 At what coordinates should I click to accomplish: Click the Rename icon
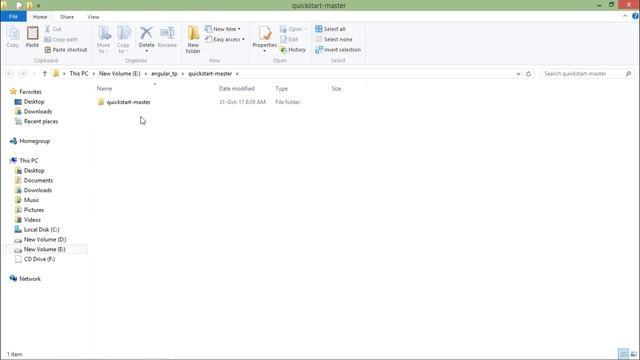click(x=167, y=33)
